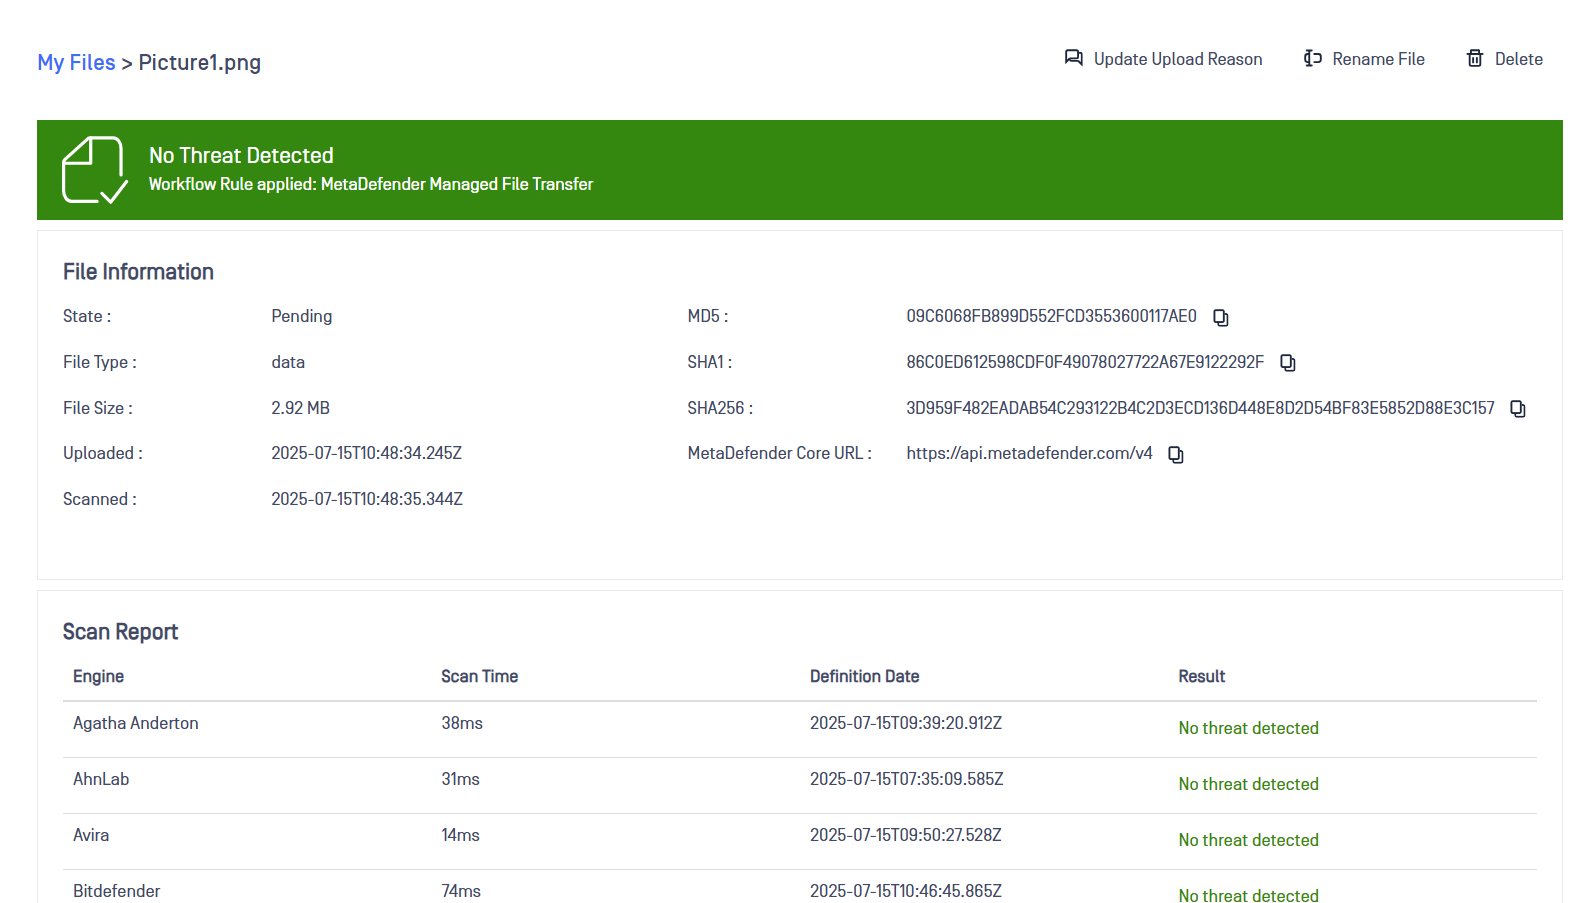The height and width of the screenshot is (903, 1582).
Task: Click the Result column header
Action: 1201,676
